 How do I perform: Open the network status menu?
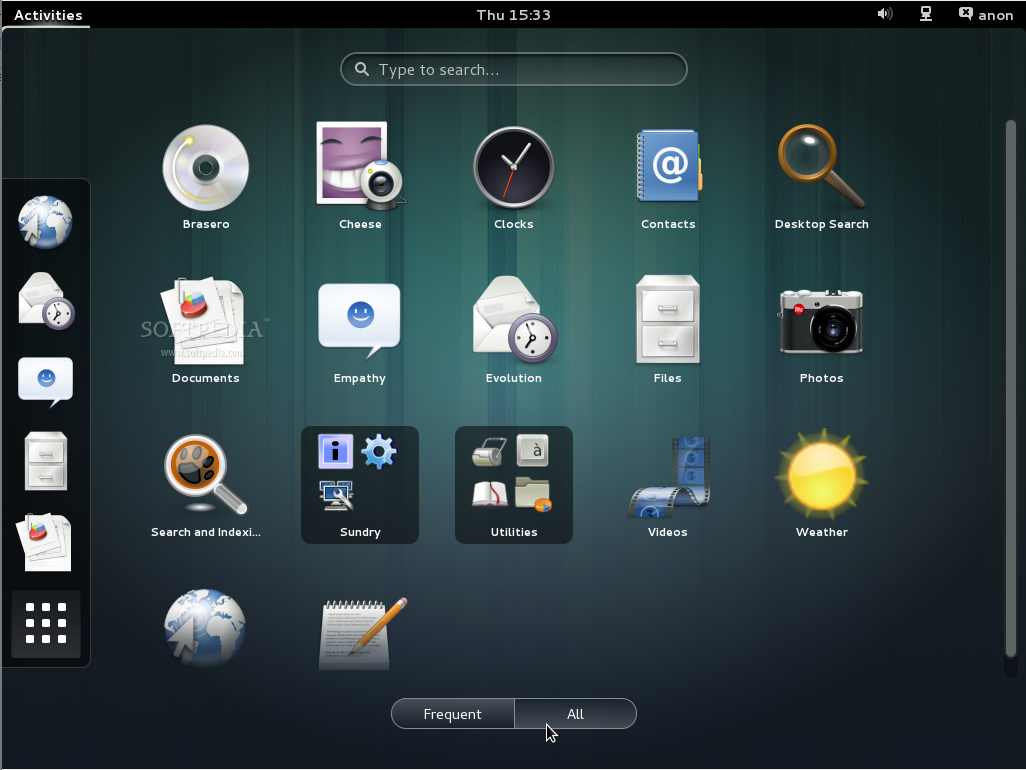coord(926,14)
